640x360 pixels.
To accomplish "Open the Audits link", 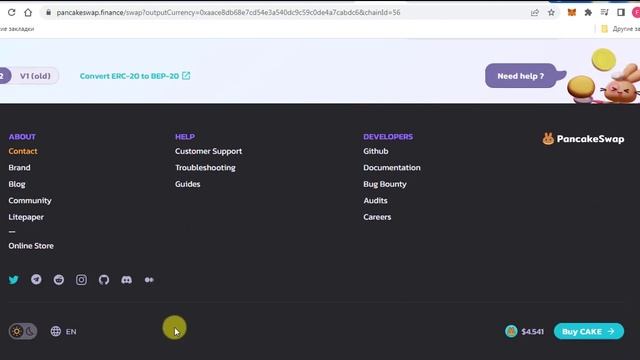I will [376, 200].
